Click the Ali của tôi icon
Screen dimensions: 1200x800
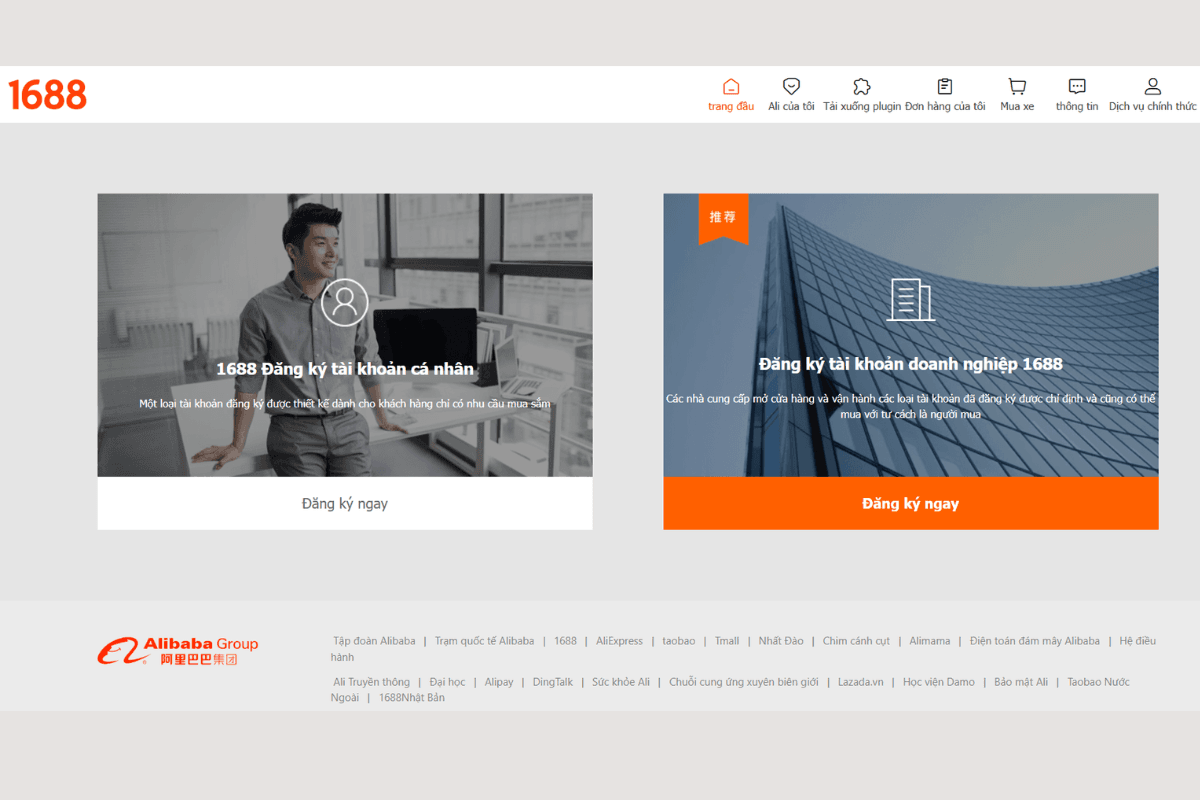click(791, 87)
